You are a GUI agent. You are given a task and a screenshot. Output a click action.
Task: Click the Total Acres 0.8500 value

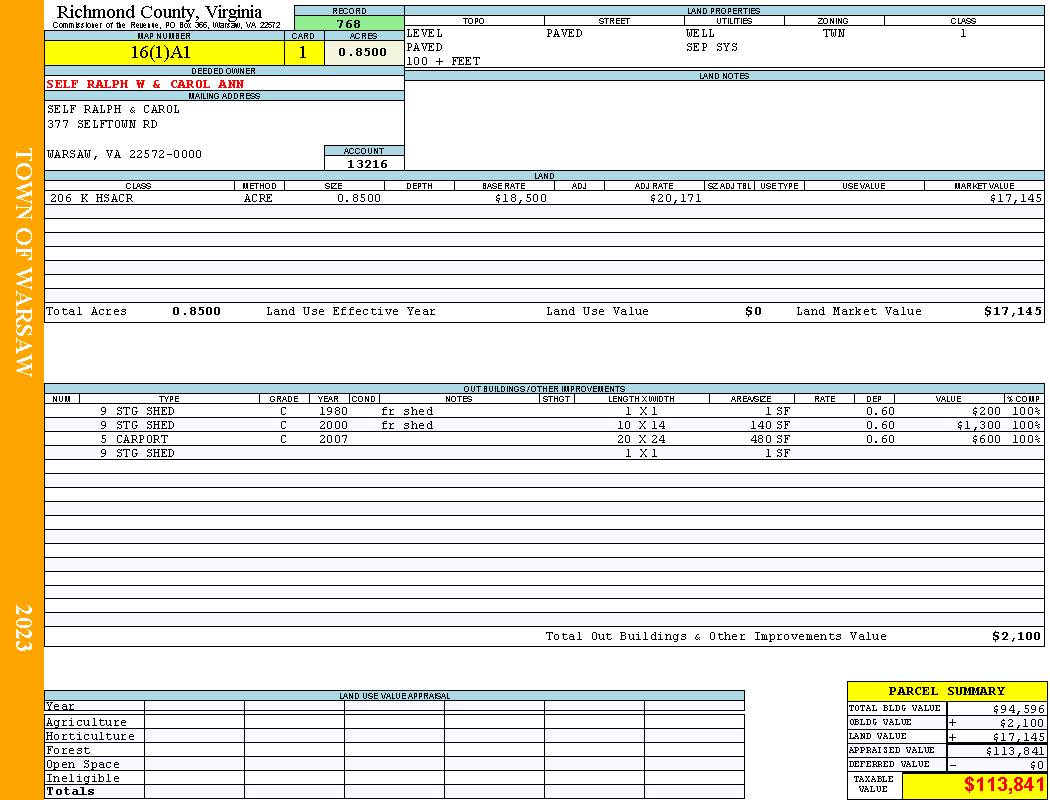point(196,311)
